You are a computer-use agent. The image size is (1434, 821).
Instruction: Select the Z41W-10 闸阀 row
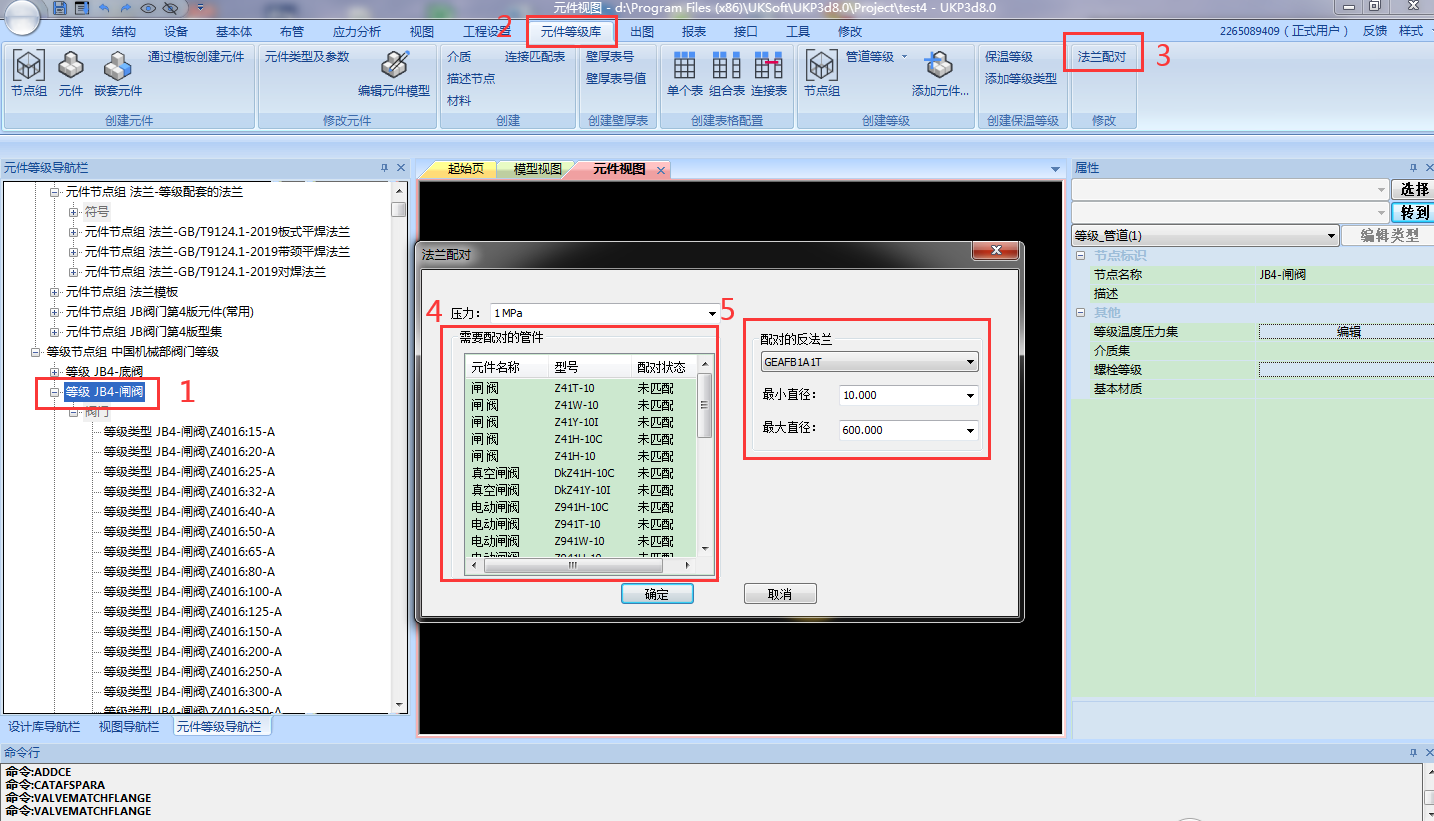(x=580, y=405)
